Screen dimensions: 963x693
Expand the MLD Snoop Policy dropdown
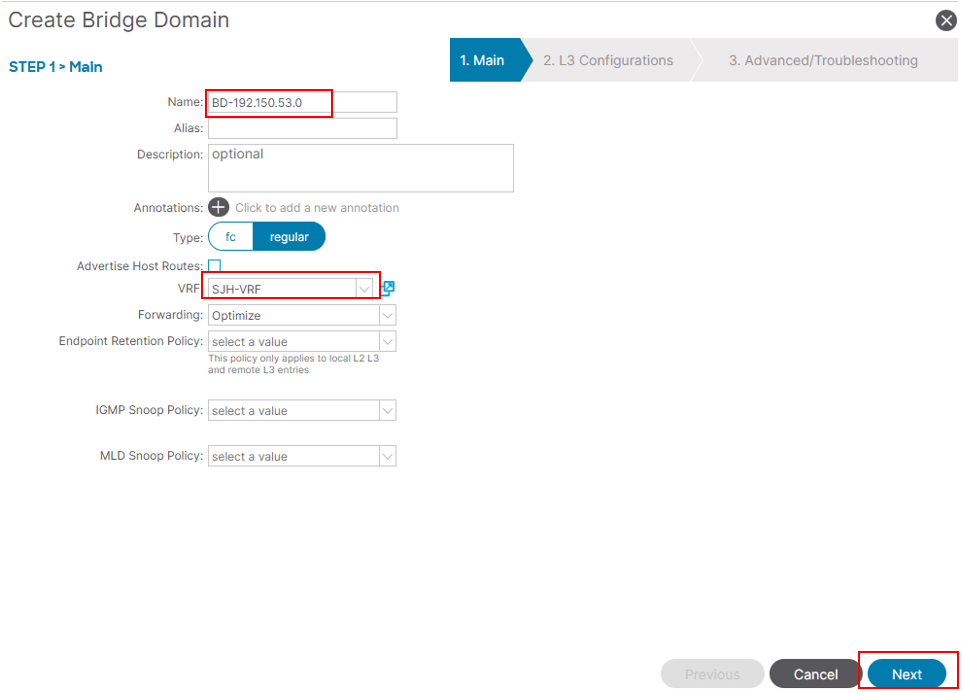pos(387,456)
